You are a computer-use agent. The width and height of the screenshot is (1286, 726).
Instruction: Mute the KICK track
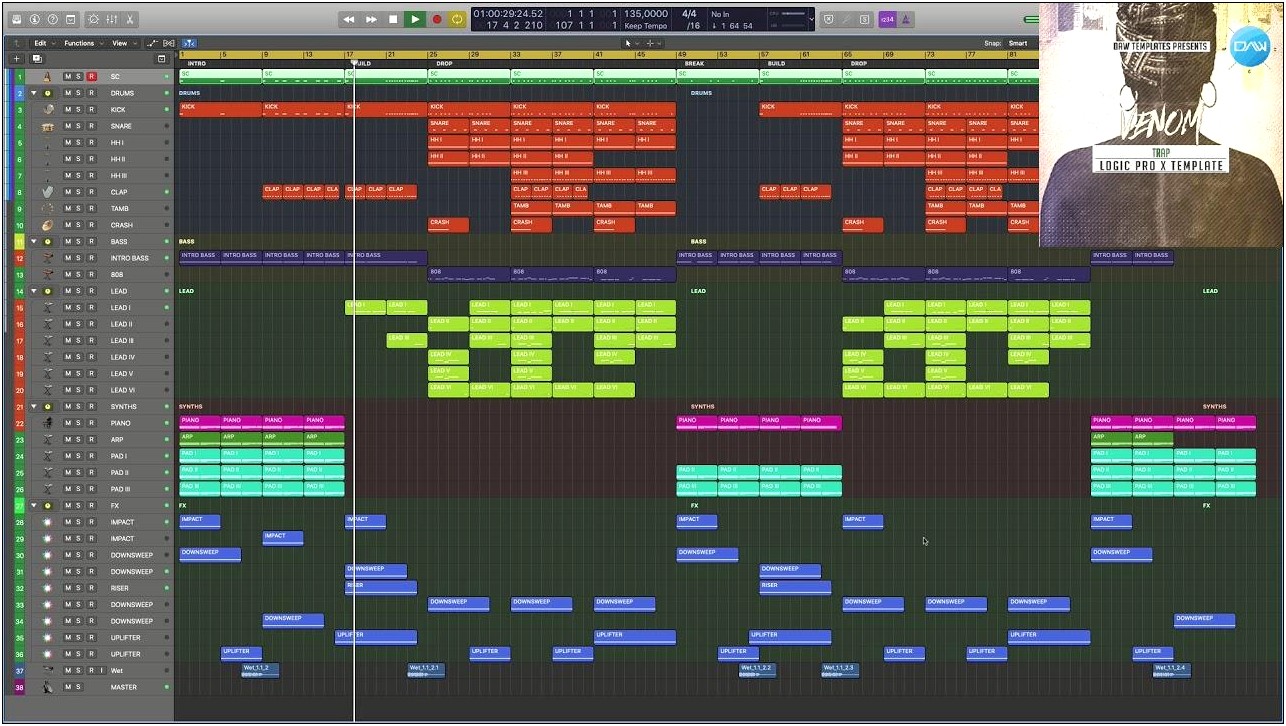[68, 109]
